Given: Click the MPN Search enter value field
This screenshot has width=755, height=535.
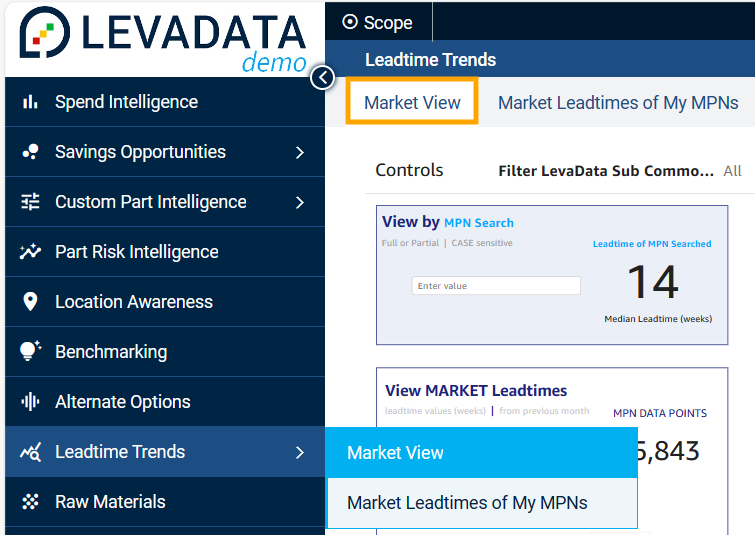Looking at the screenshot, I should coord(496,286).
